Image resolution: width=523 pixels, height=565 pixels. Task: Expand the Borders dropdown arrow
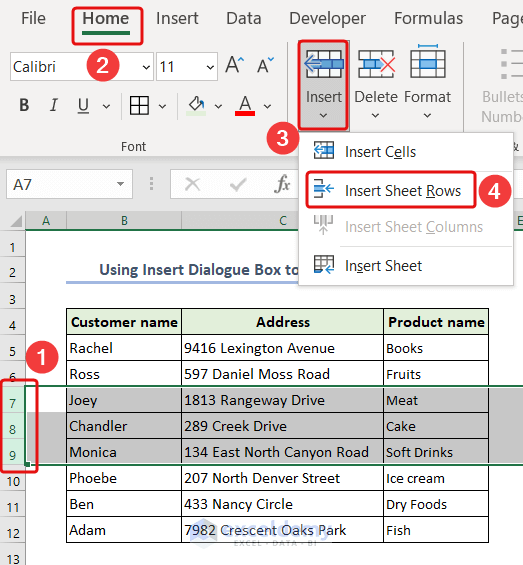point(163,106)
